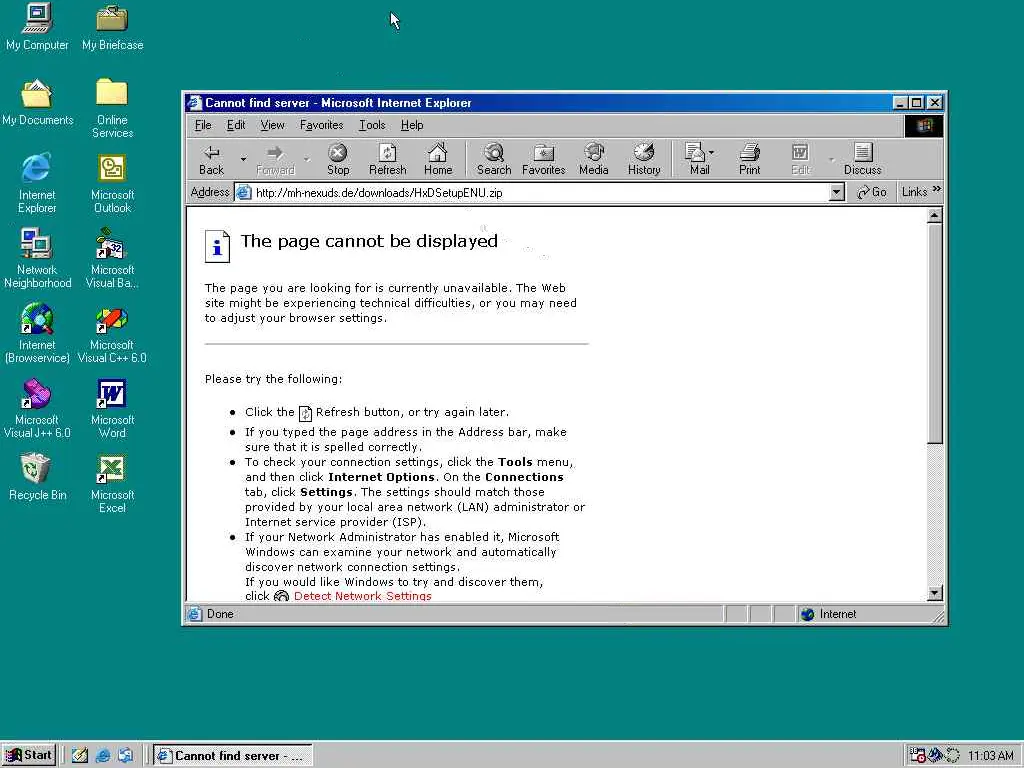Expand the Mail button dropdown arrow
1024x768 pixels.
click(x=711, y=153)
